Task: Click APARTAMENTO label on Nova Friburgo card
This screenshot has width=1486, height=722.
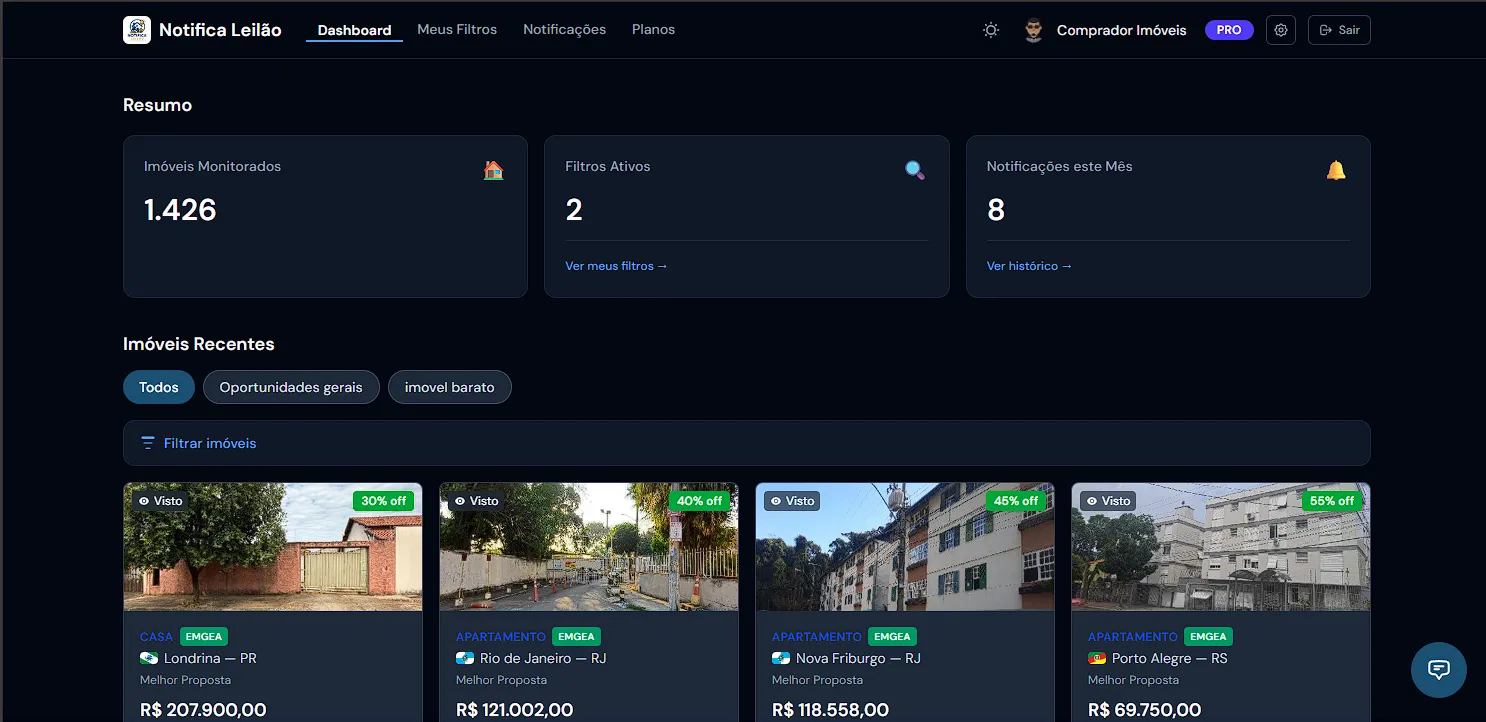Action: coord(817,637)
